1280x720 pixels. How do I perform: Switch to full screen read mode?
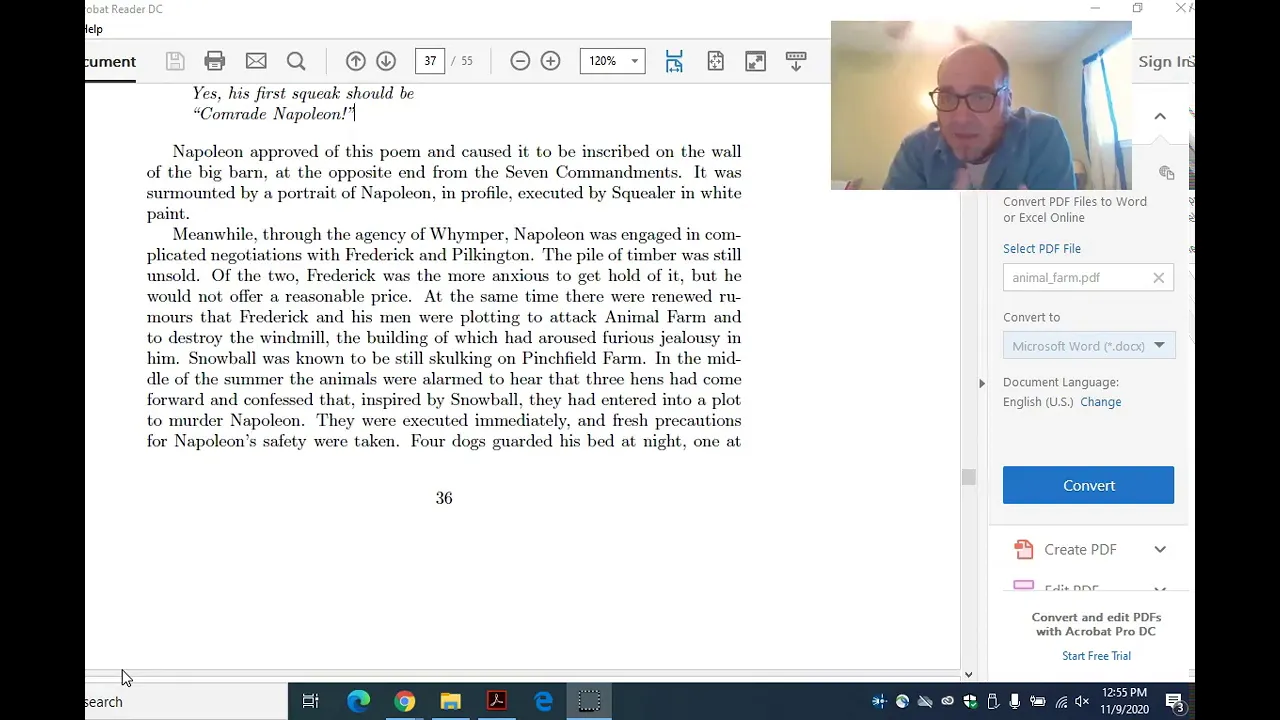click(755, 61)
